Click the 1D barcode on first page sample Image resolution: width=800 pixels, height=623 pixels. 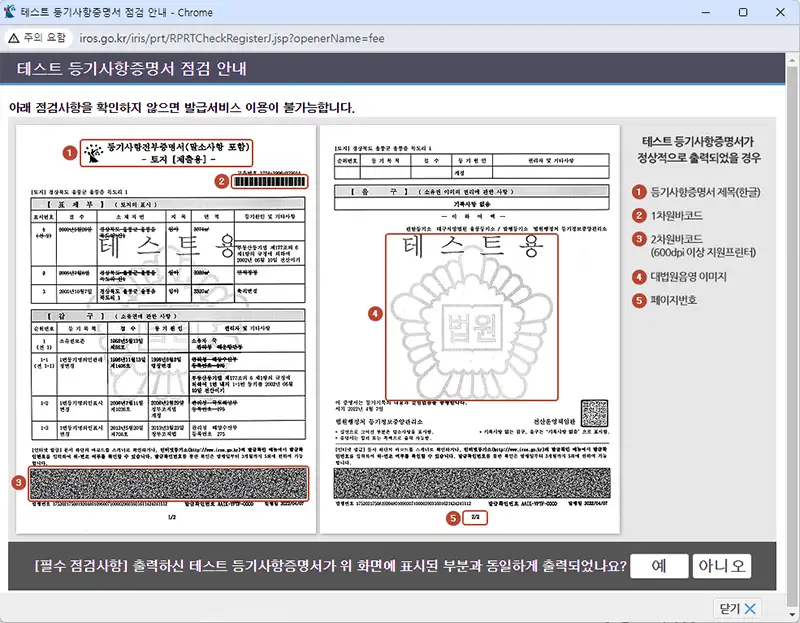(x=269, y=182)
